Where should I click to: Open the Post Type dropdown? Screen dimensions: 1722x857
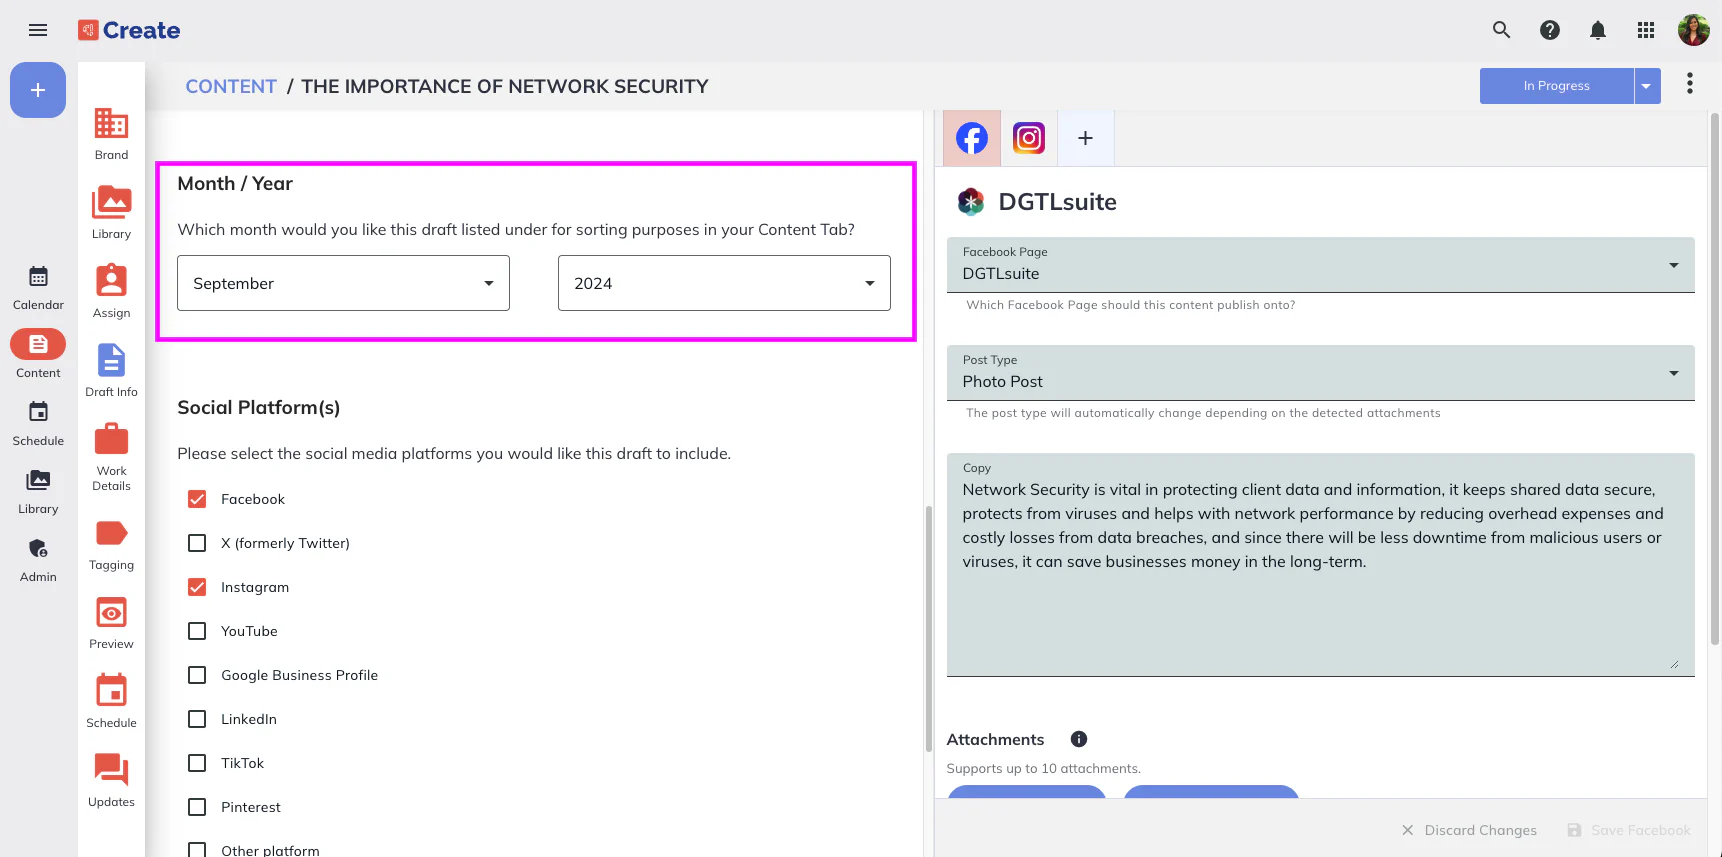(x=1319, y=373)
